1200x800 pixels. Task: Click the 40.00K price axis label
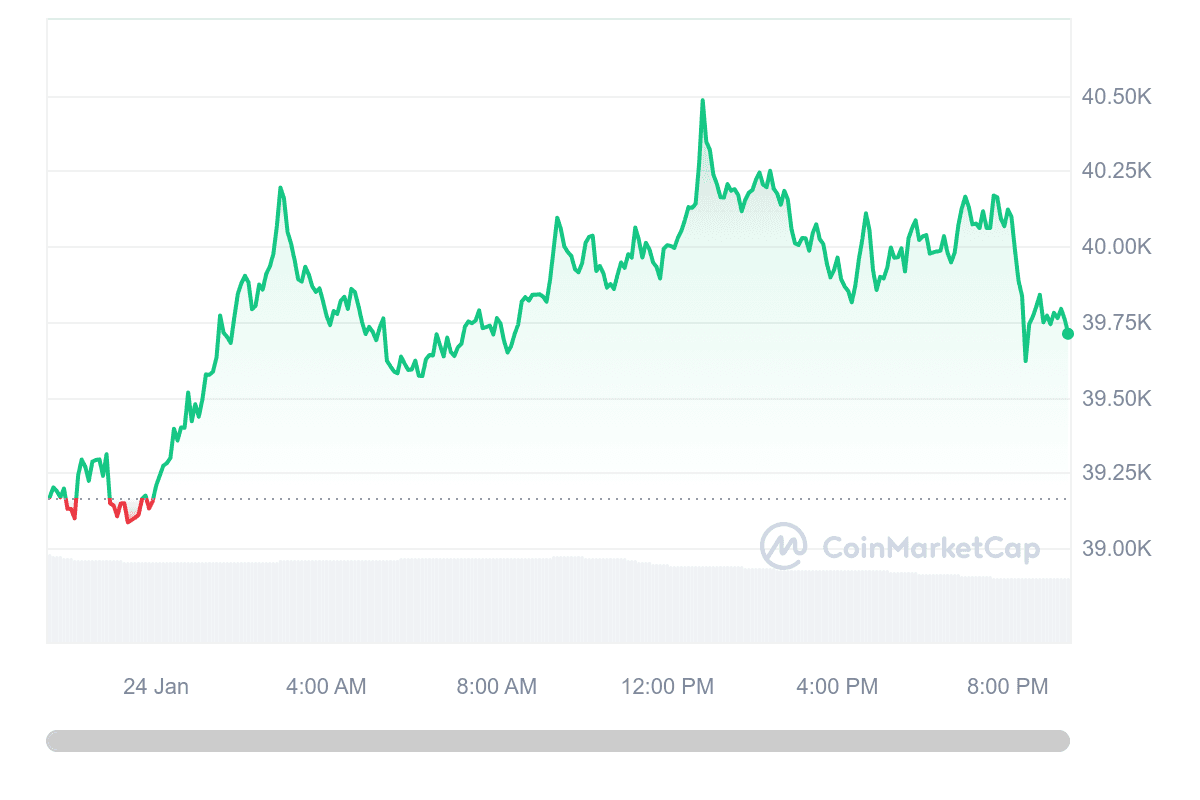tap(1116, 247)
